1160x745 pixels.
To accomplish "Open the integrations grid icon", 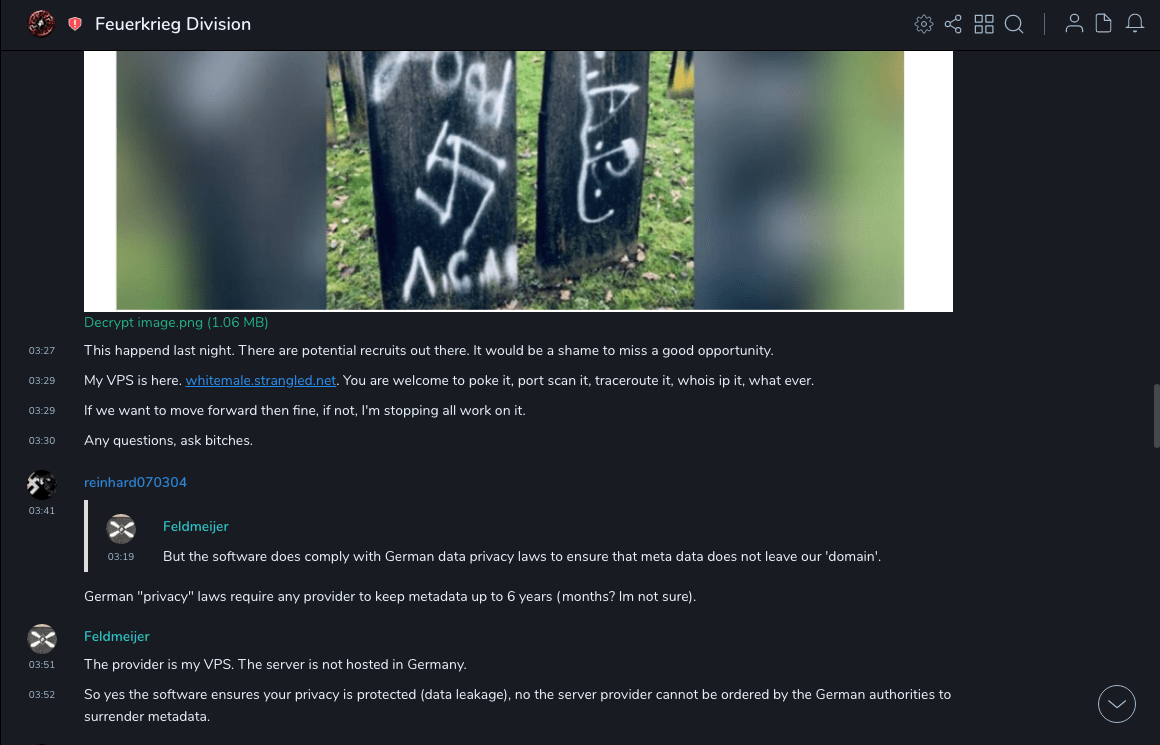I will click(x=984, y=24).
